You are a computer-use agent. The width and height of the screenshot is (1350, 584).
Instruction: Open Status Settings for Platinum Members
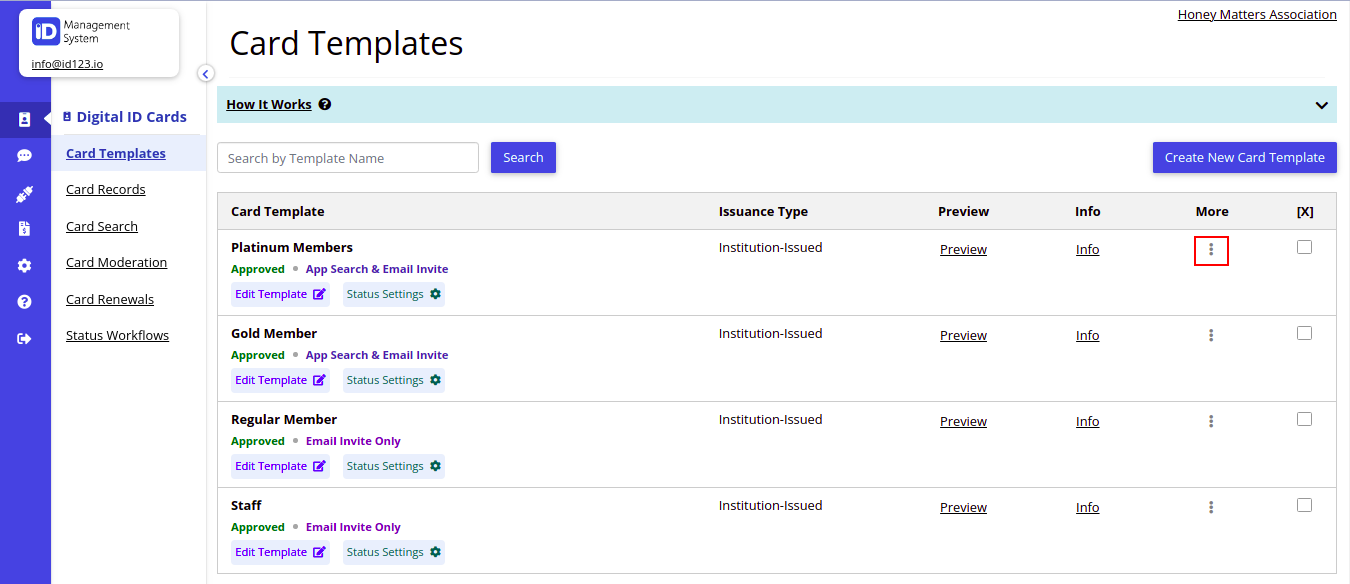393,293
